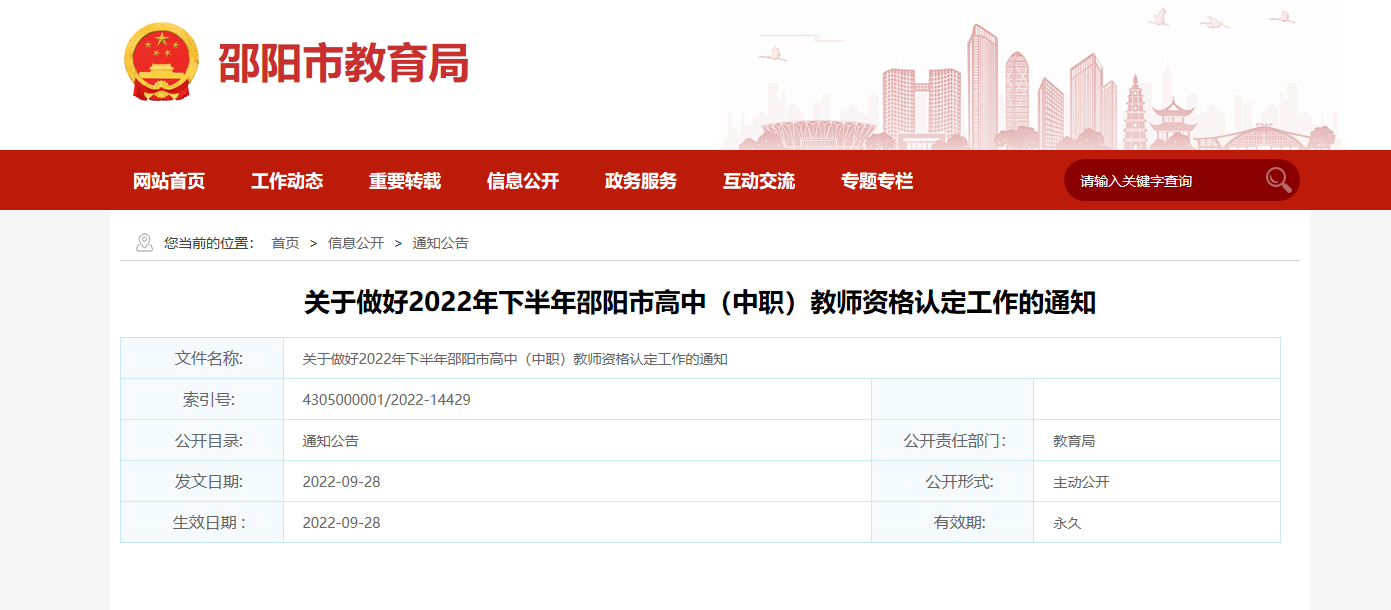Click the 发文日期 value 2022-09-28
1391x610 pixels.
pyautogui.click(x=341, y=482)
